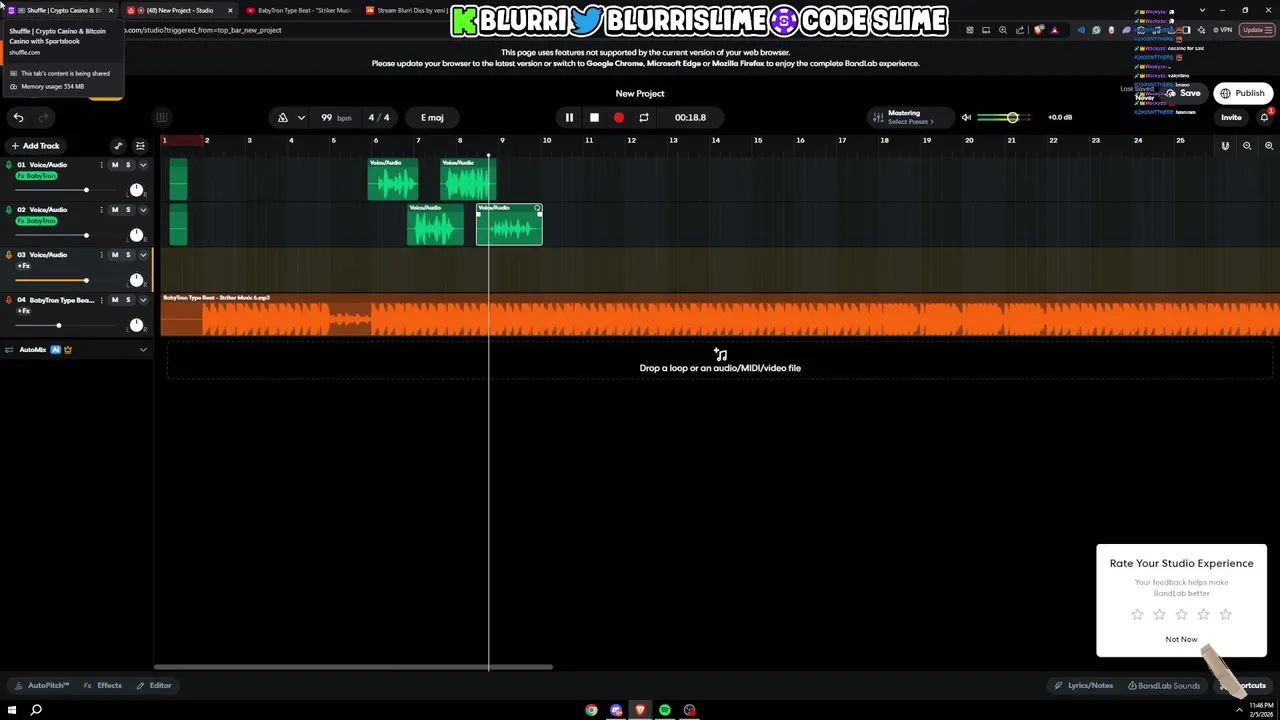1280x720 pixels.
Task: Click the undo arrow icon
Action: (x=18, y=118)
